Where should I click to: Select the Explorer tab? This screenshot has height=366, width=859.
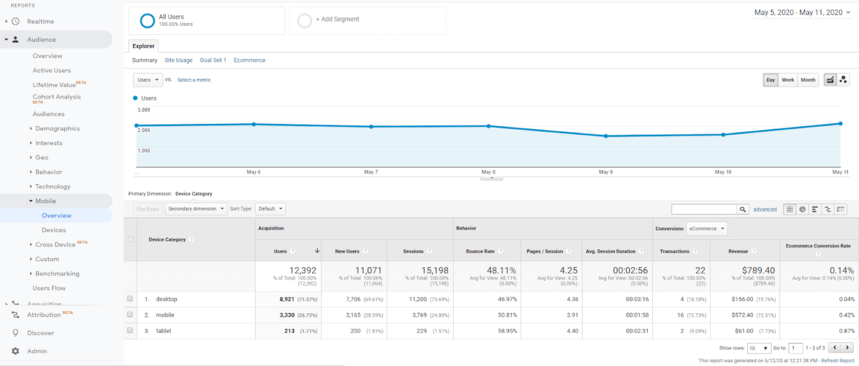pos(144,46)
